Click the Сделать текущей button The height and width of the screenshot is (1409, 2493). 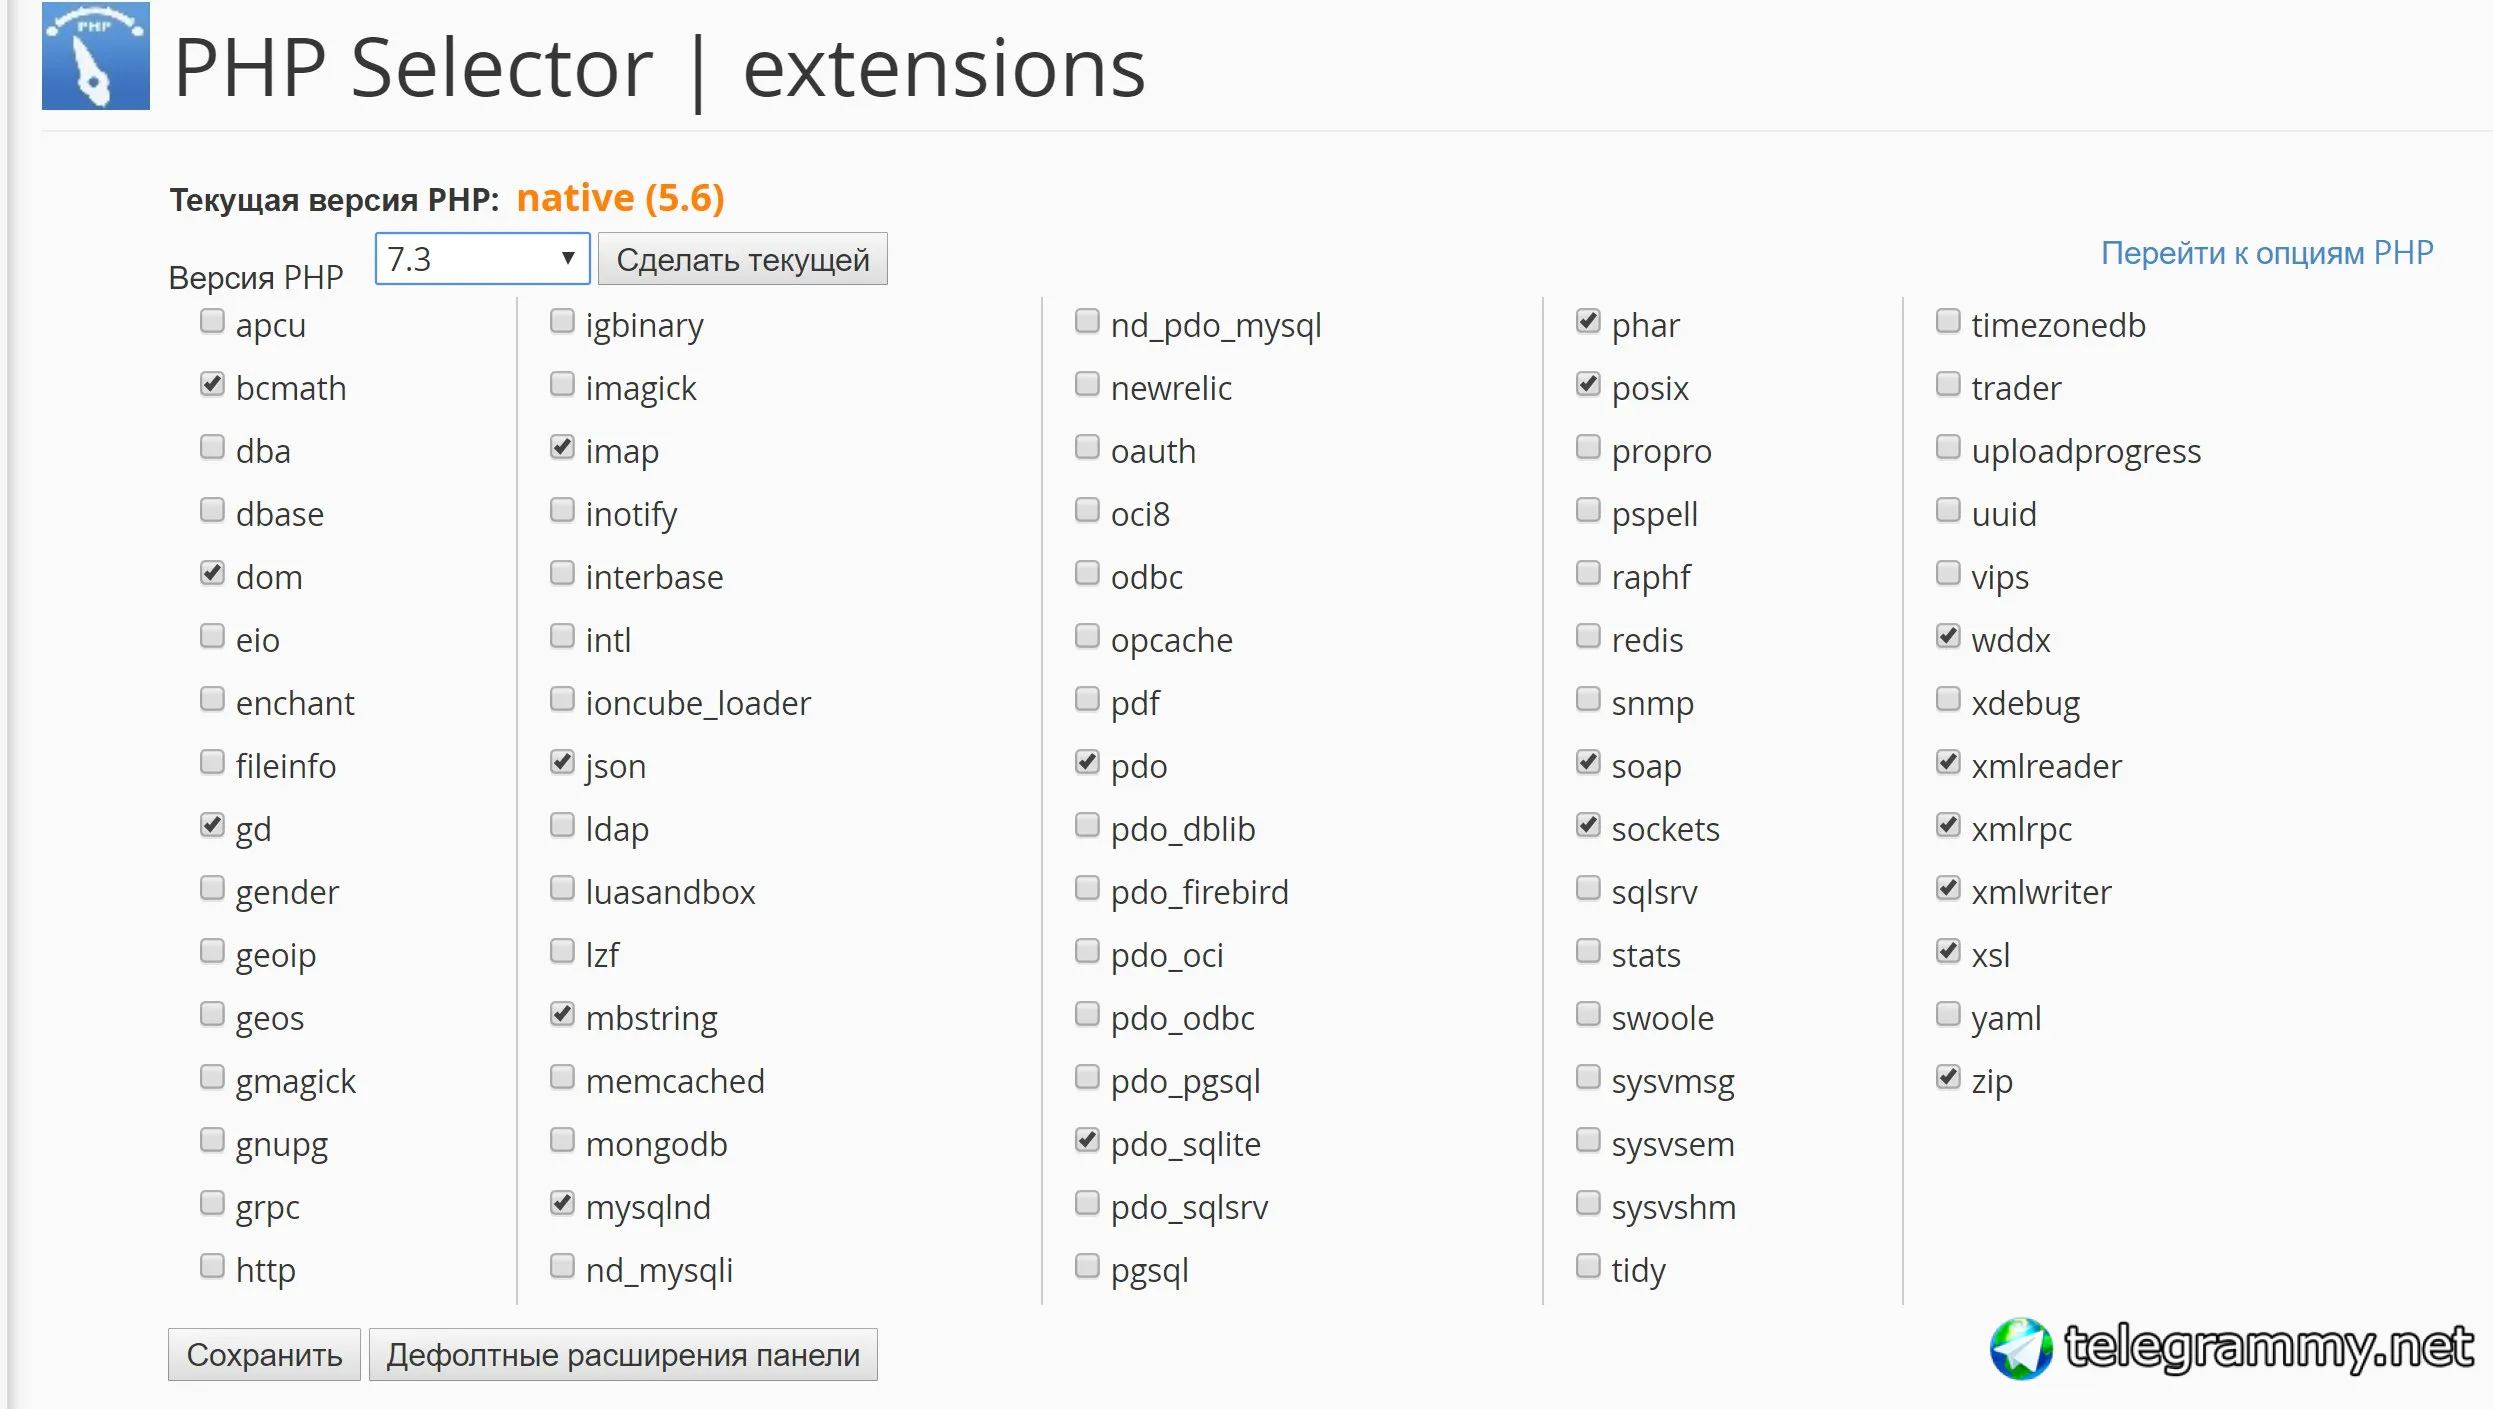coord(742,259)
